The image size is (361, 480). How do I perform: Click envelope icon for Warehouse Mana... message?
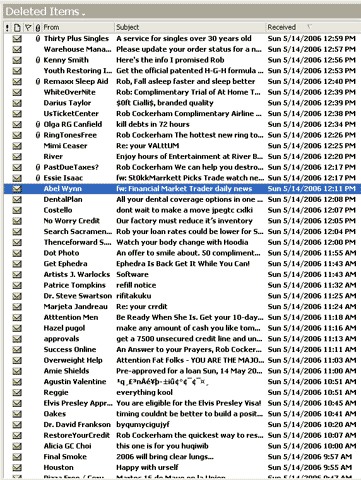tap(17, 49)
